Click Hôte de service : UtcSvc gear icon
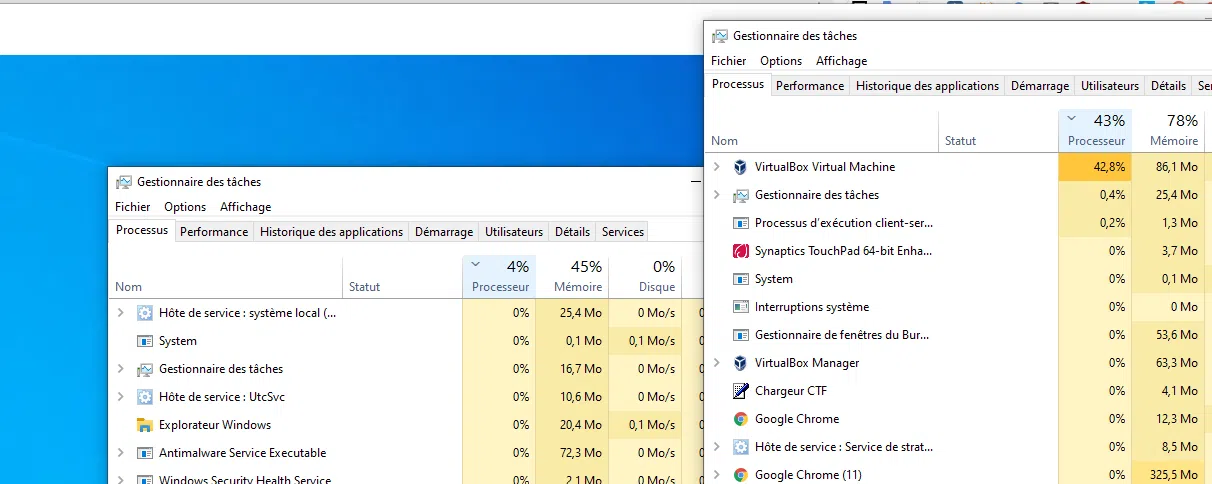 145,397
